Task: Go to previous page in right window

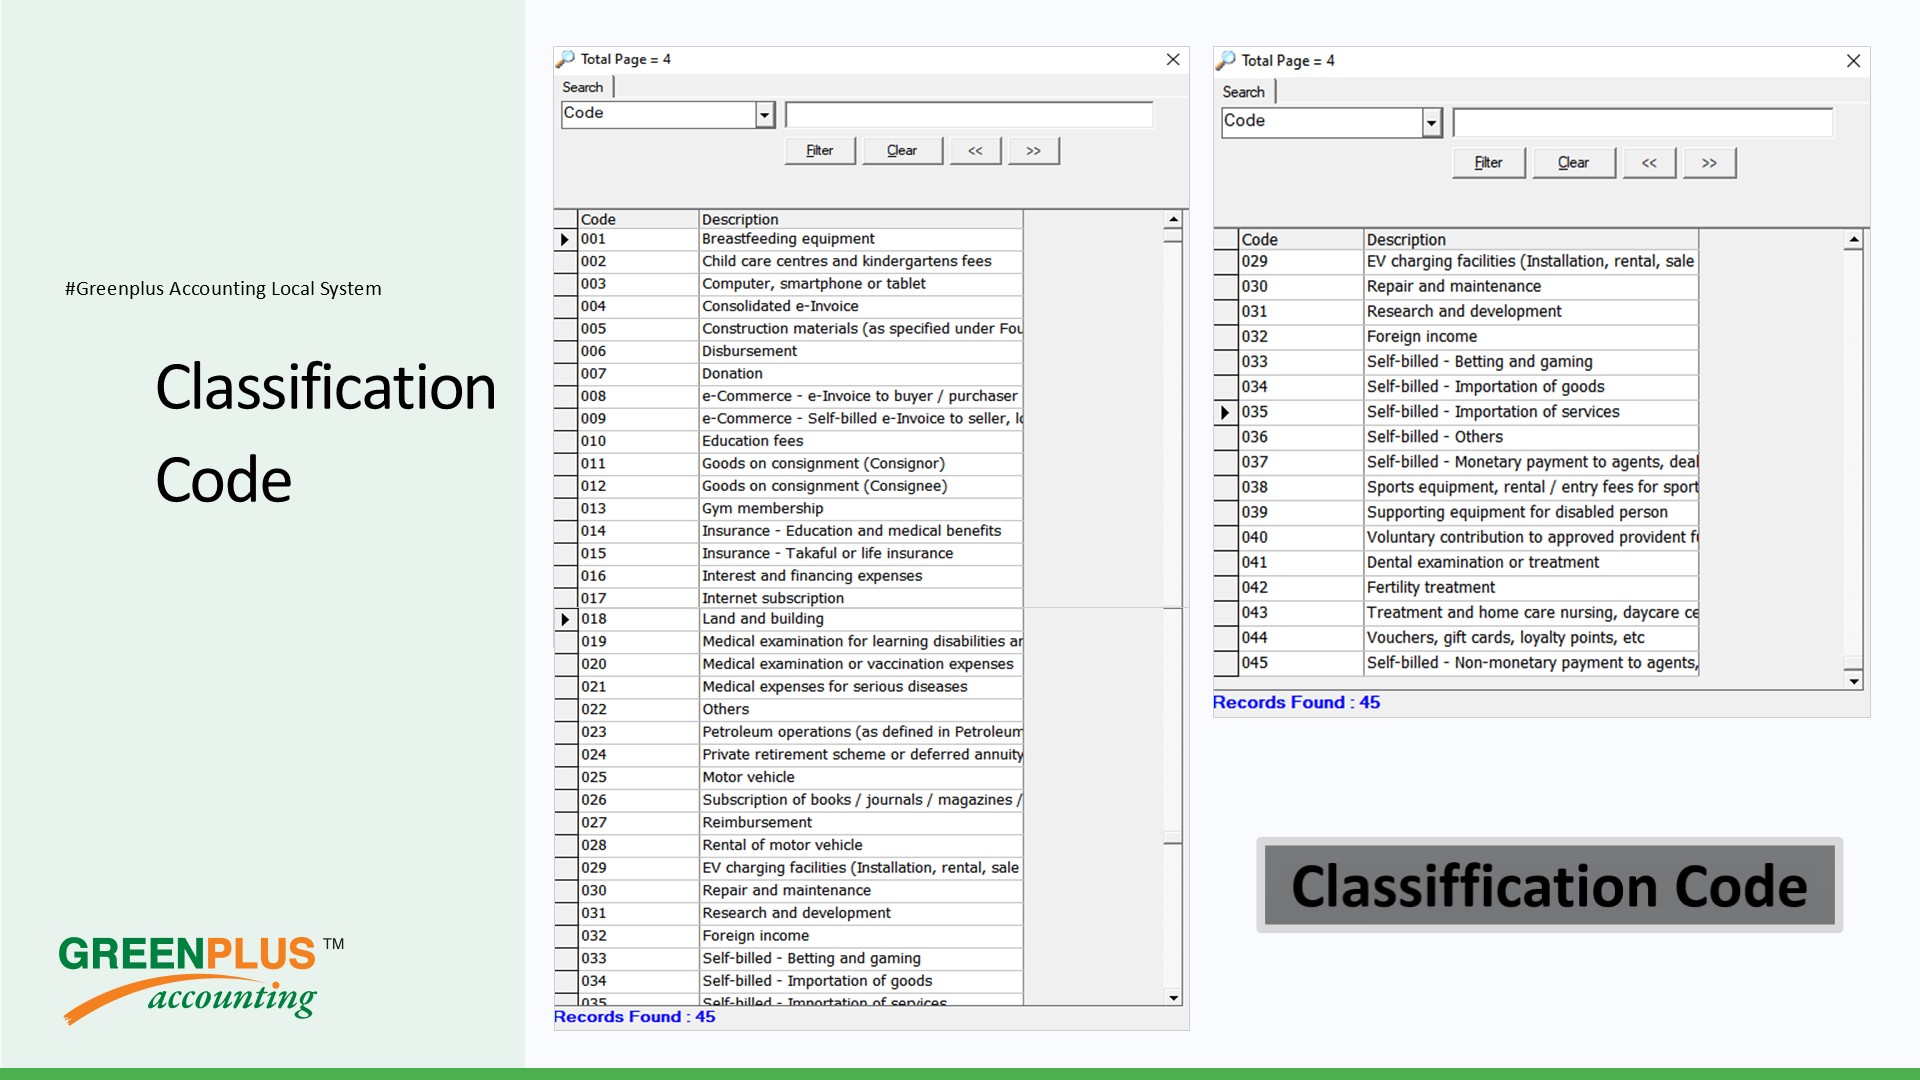Action: (x=1649, y=162)
